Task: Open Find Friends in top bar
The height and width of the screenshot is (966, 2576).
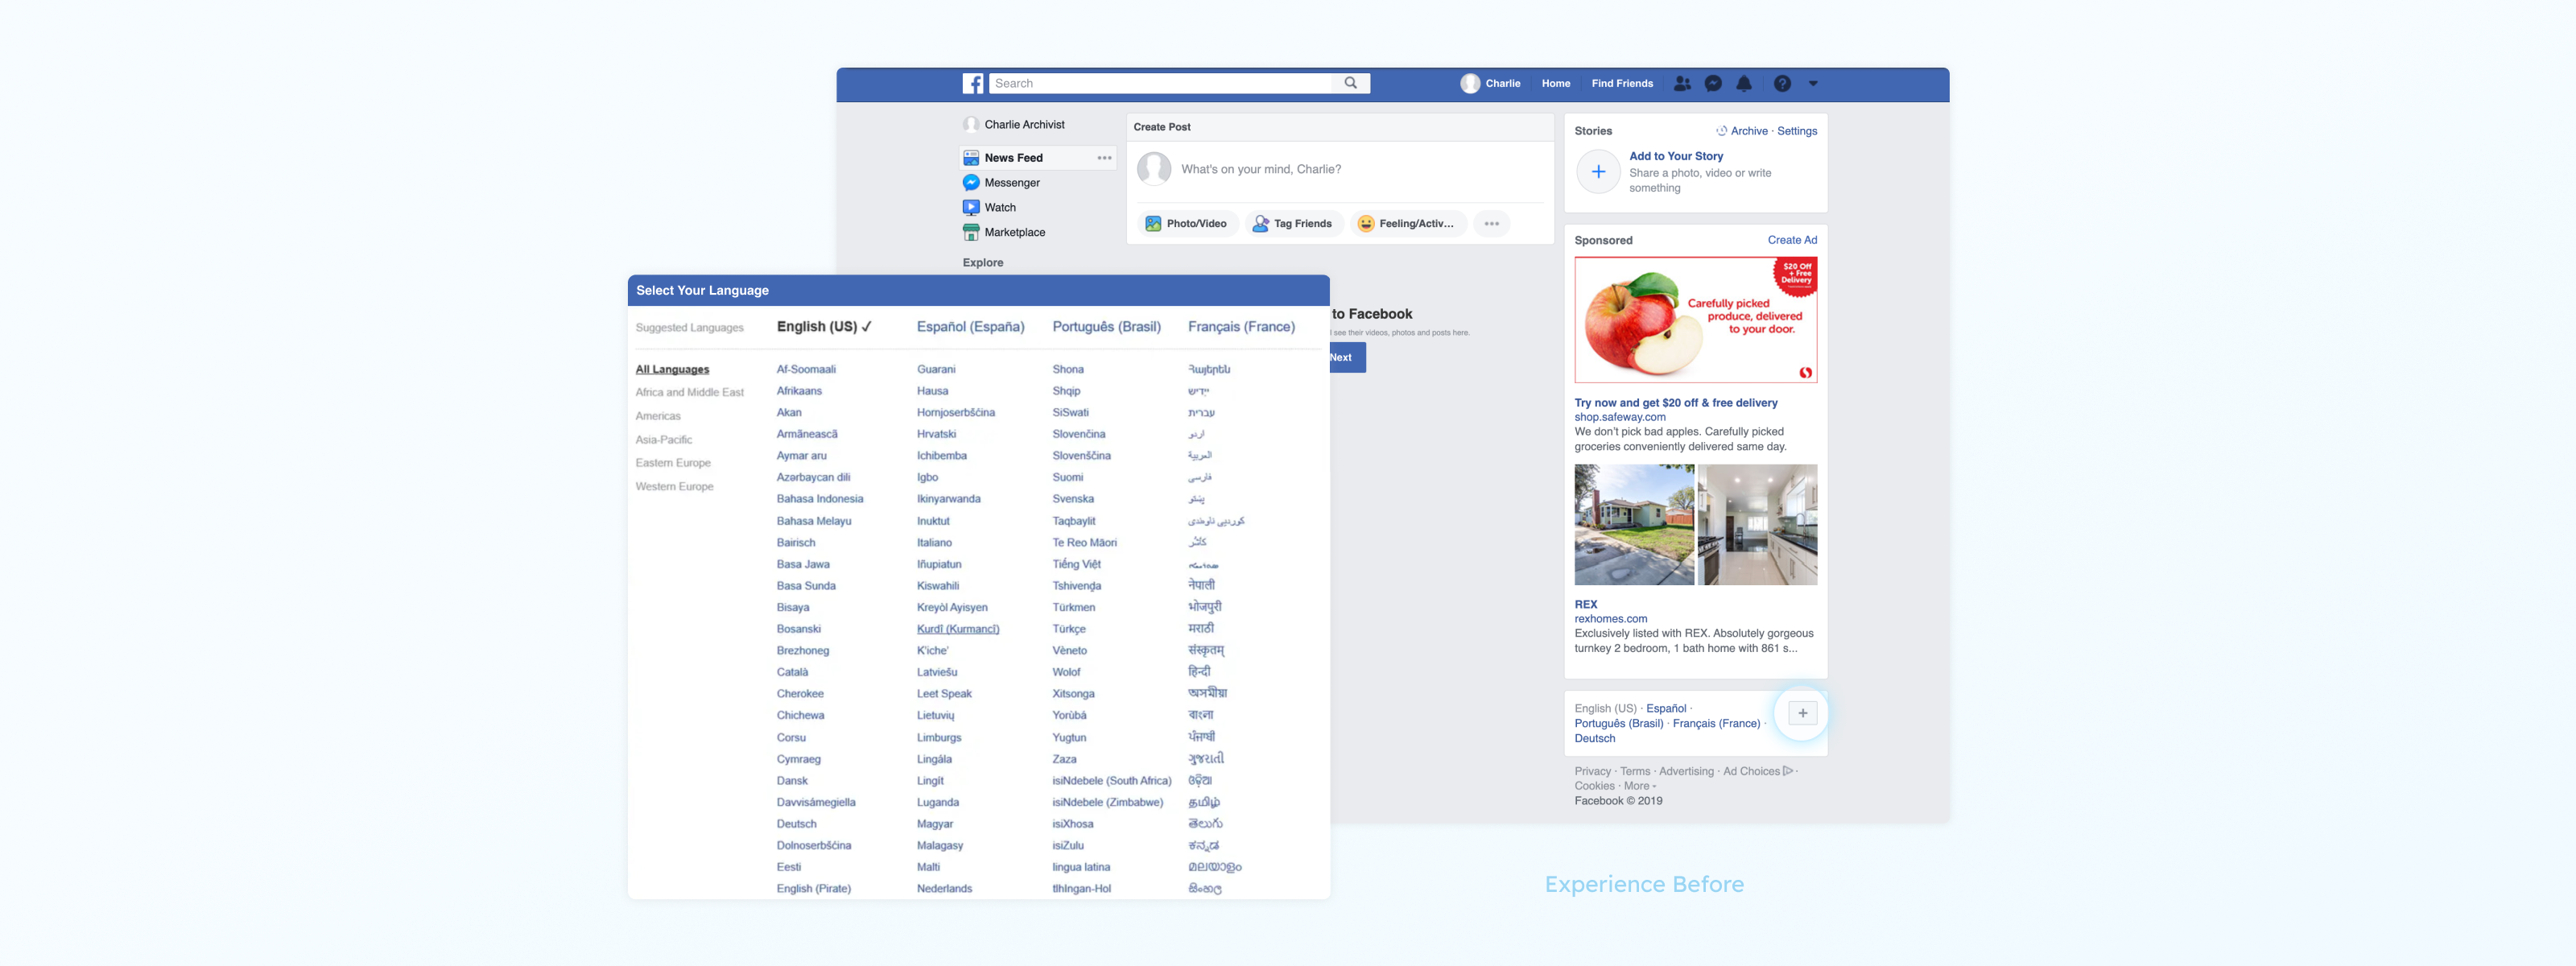Action: (1621, 84)
